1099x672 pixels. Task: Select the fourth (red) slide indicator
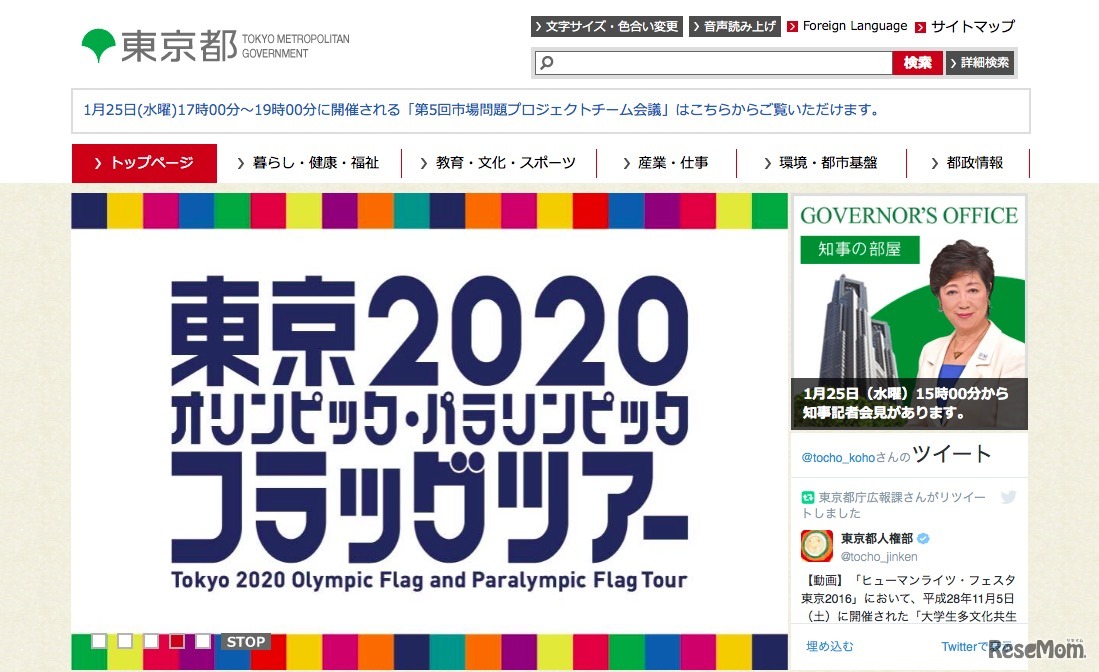[x=177, y=640]
